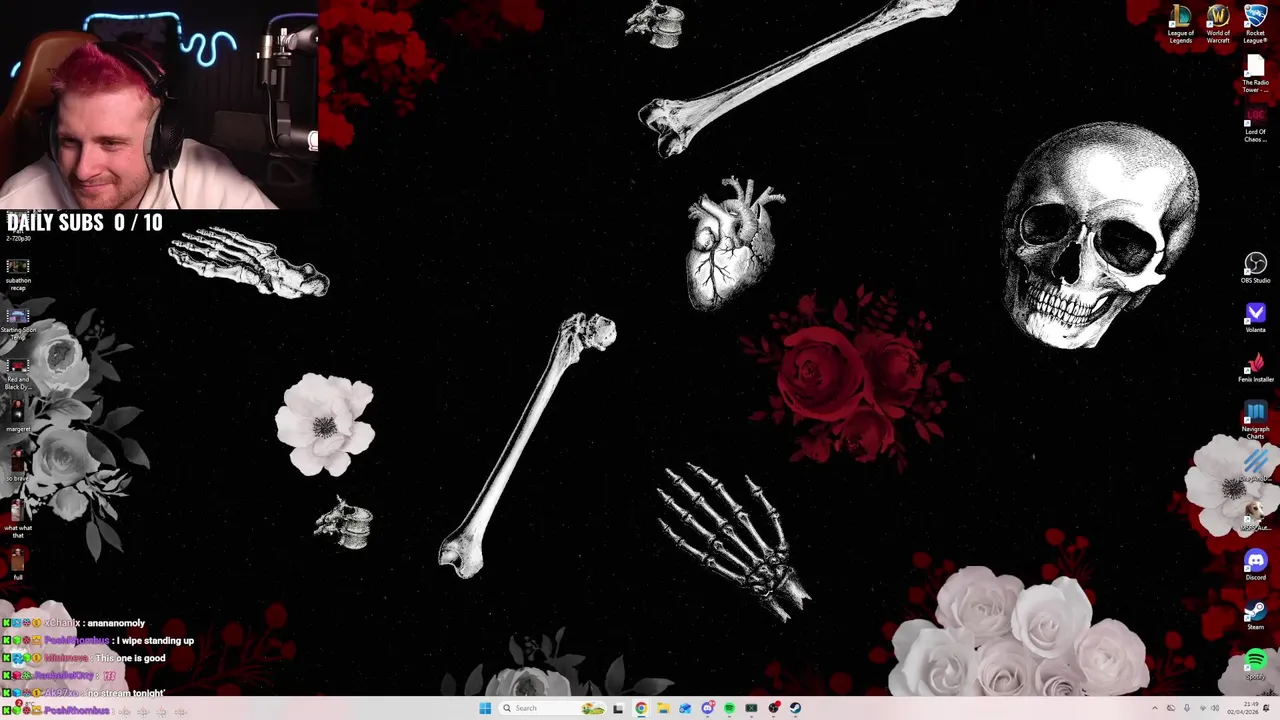Open Task View from the taskbar

point(618,708)
